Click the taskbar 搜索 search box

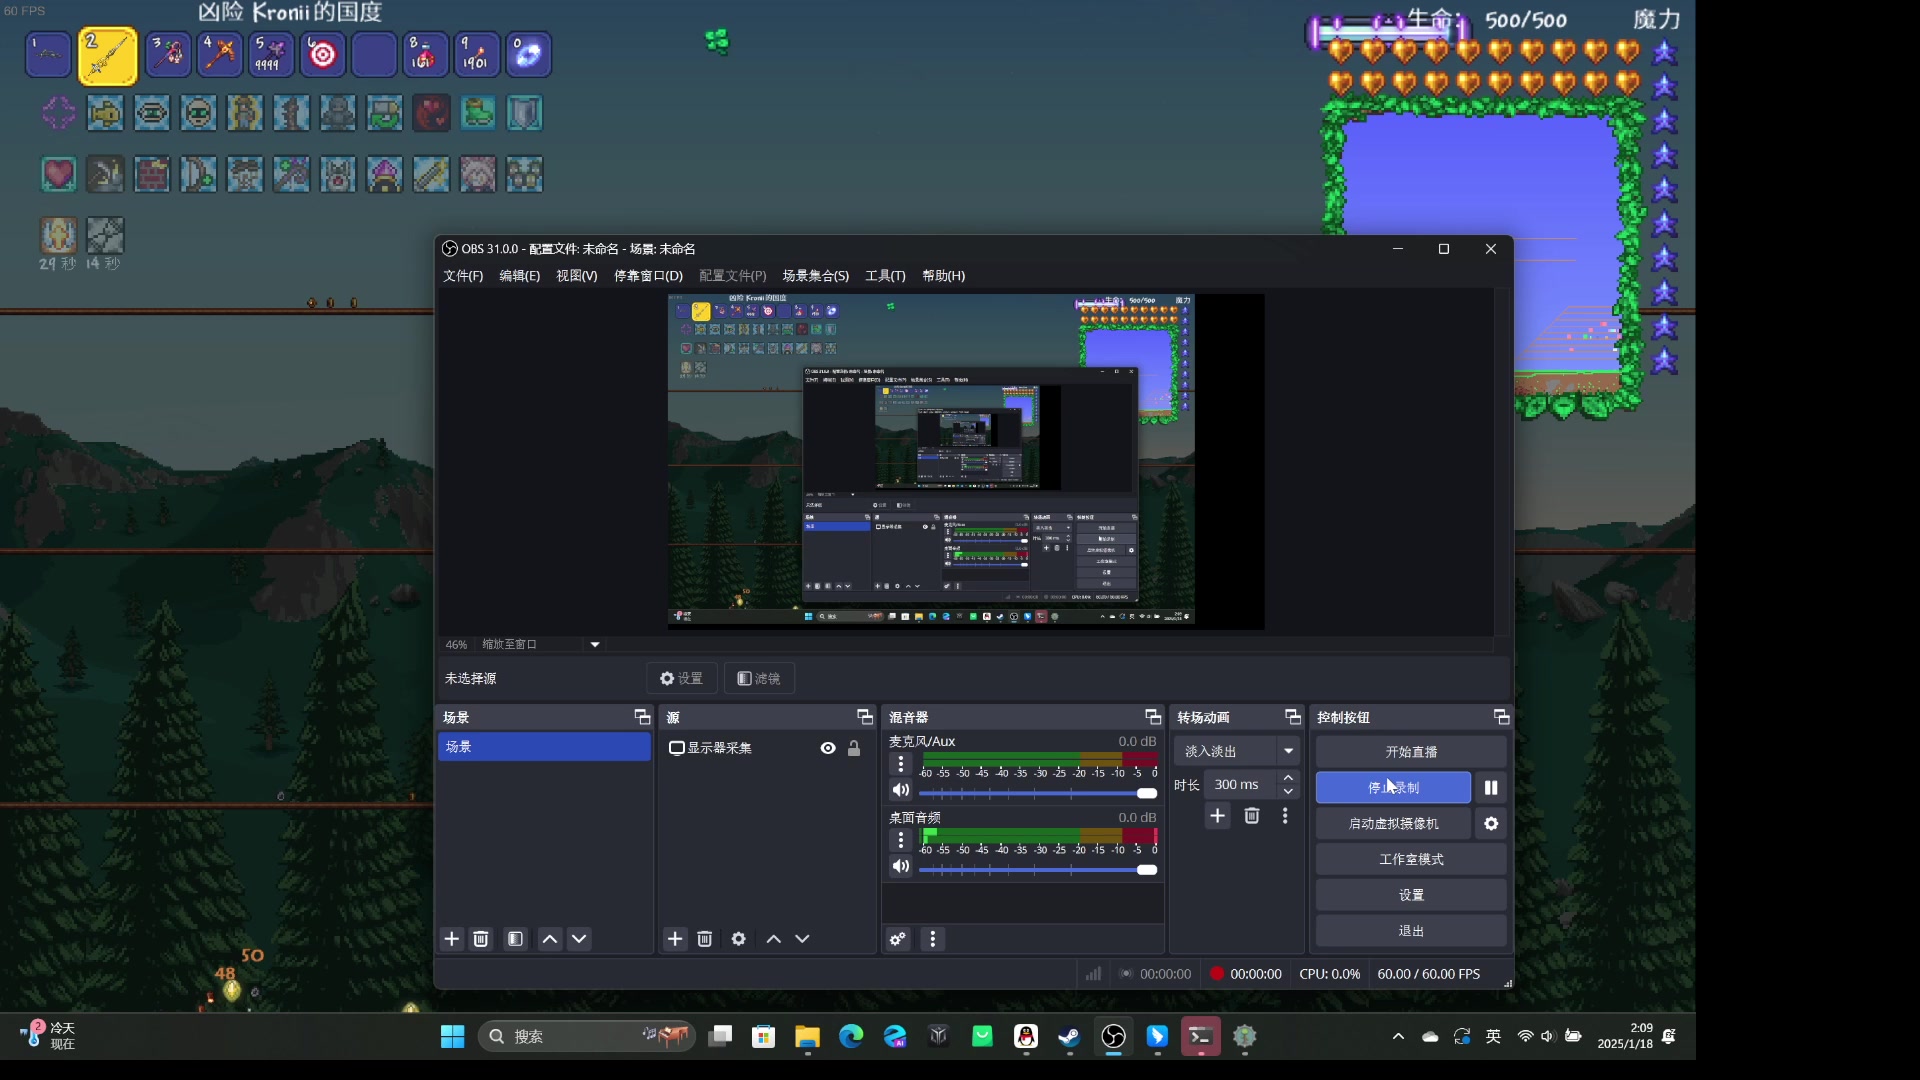pos(587,1037)
